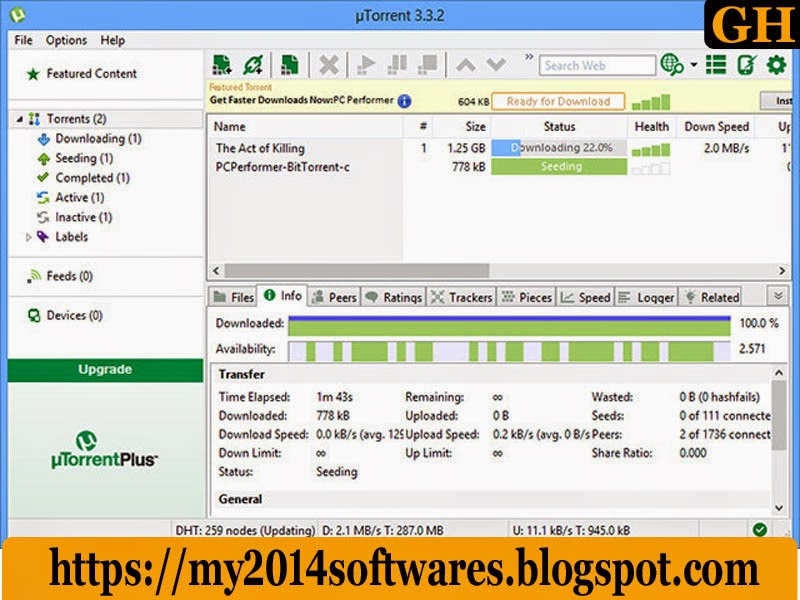Click the right arrow of the horizontal scrollbar
Screen dimensions: 800x600
[782, 271]
